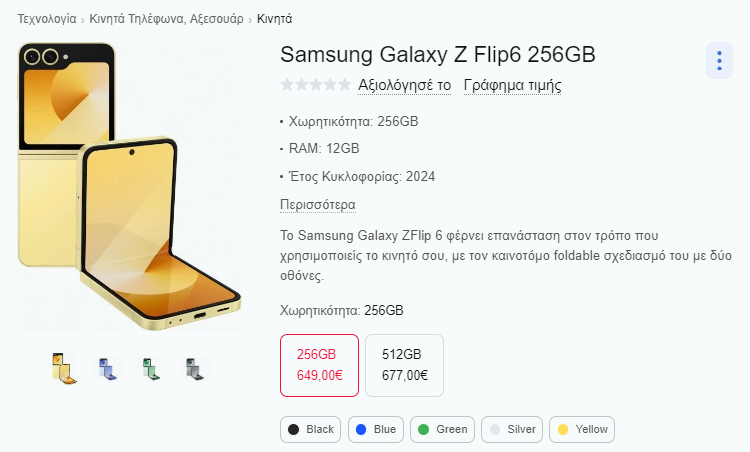
Task: Open the Αξιολόγησέ το review link
Action: click(x=405, y=85)
